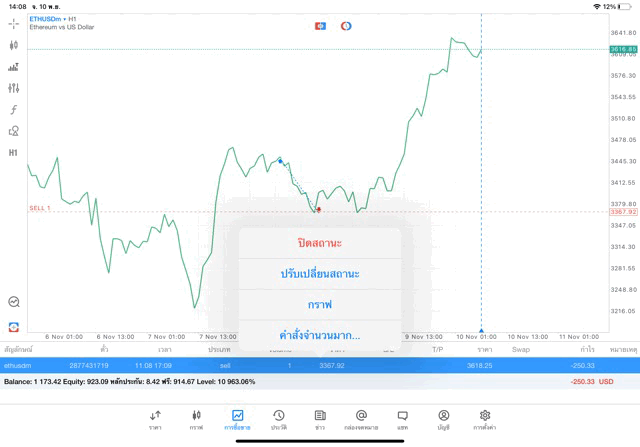640x447 pixels.
Task: Tap the magnifier icon at the chart's bottom-left
Action: point(14,301)
